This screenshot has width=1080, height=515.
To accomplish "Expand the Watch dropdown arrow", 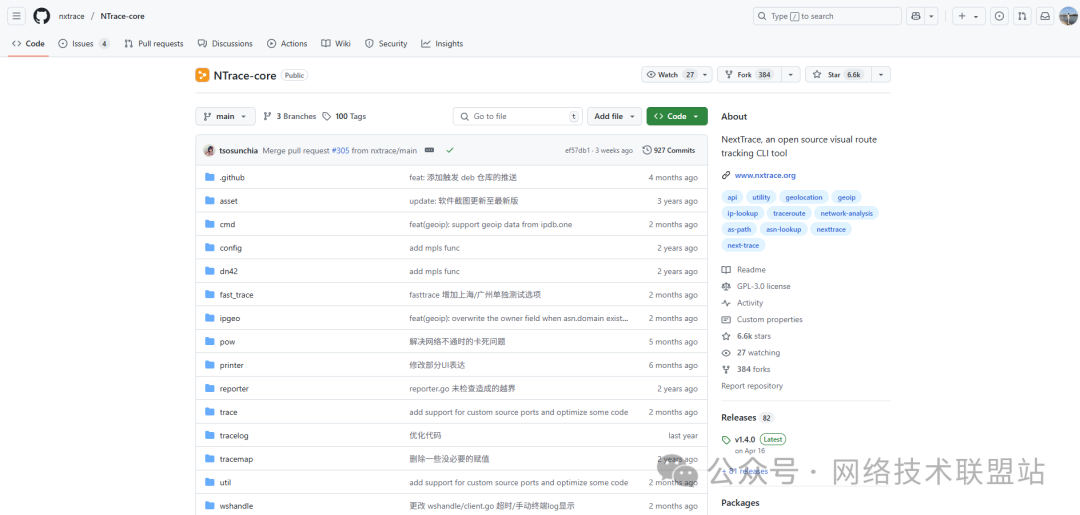I will tap(706, 74).
